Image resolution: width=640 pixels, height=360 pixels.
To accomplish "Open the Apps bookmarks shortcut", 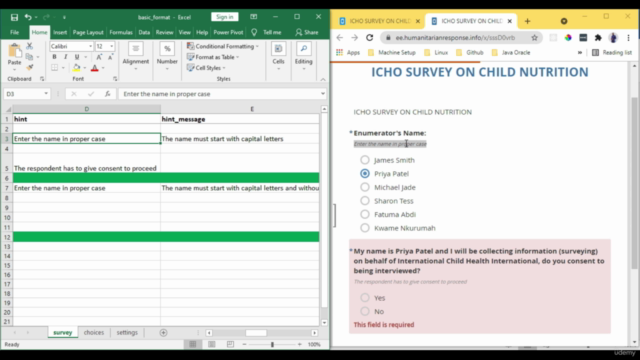I will (348, 53).
